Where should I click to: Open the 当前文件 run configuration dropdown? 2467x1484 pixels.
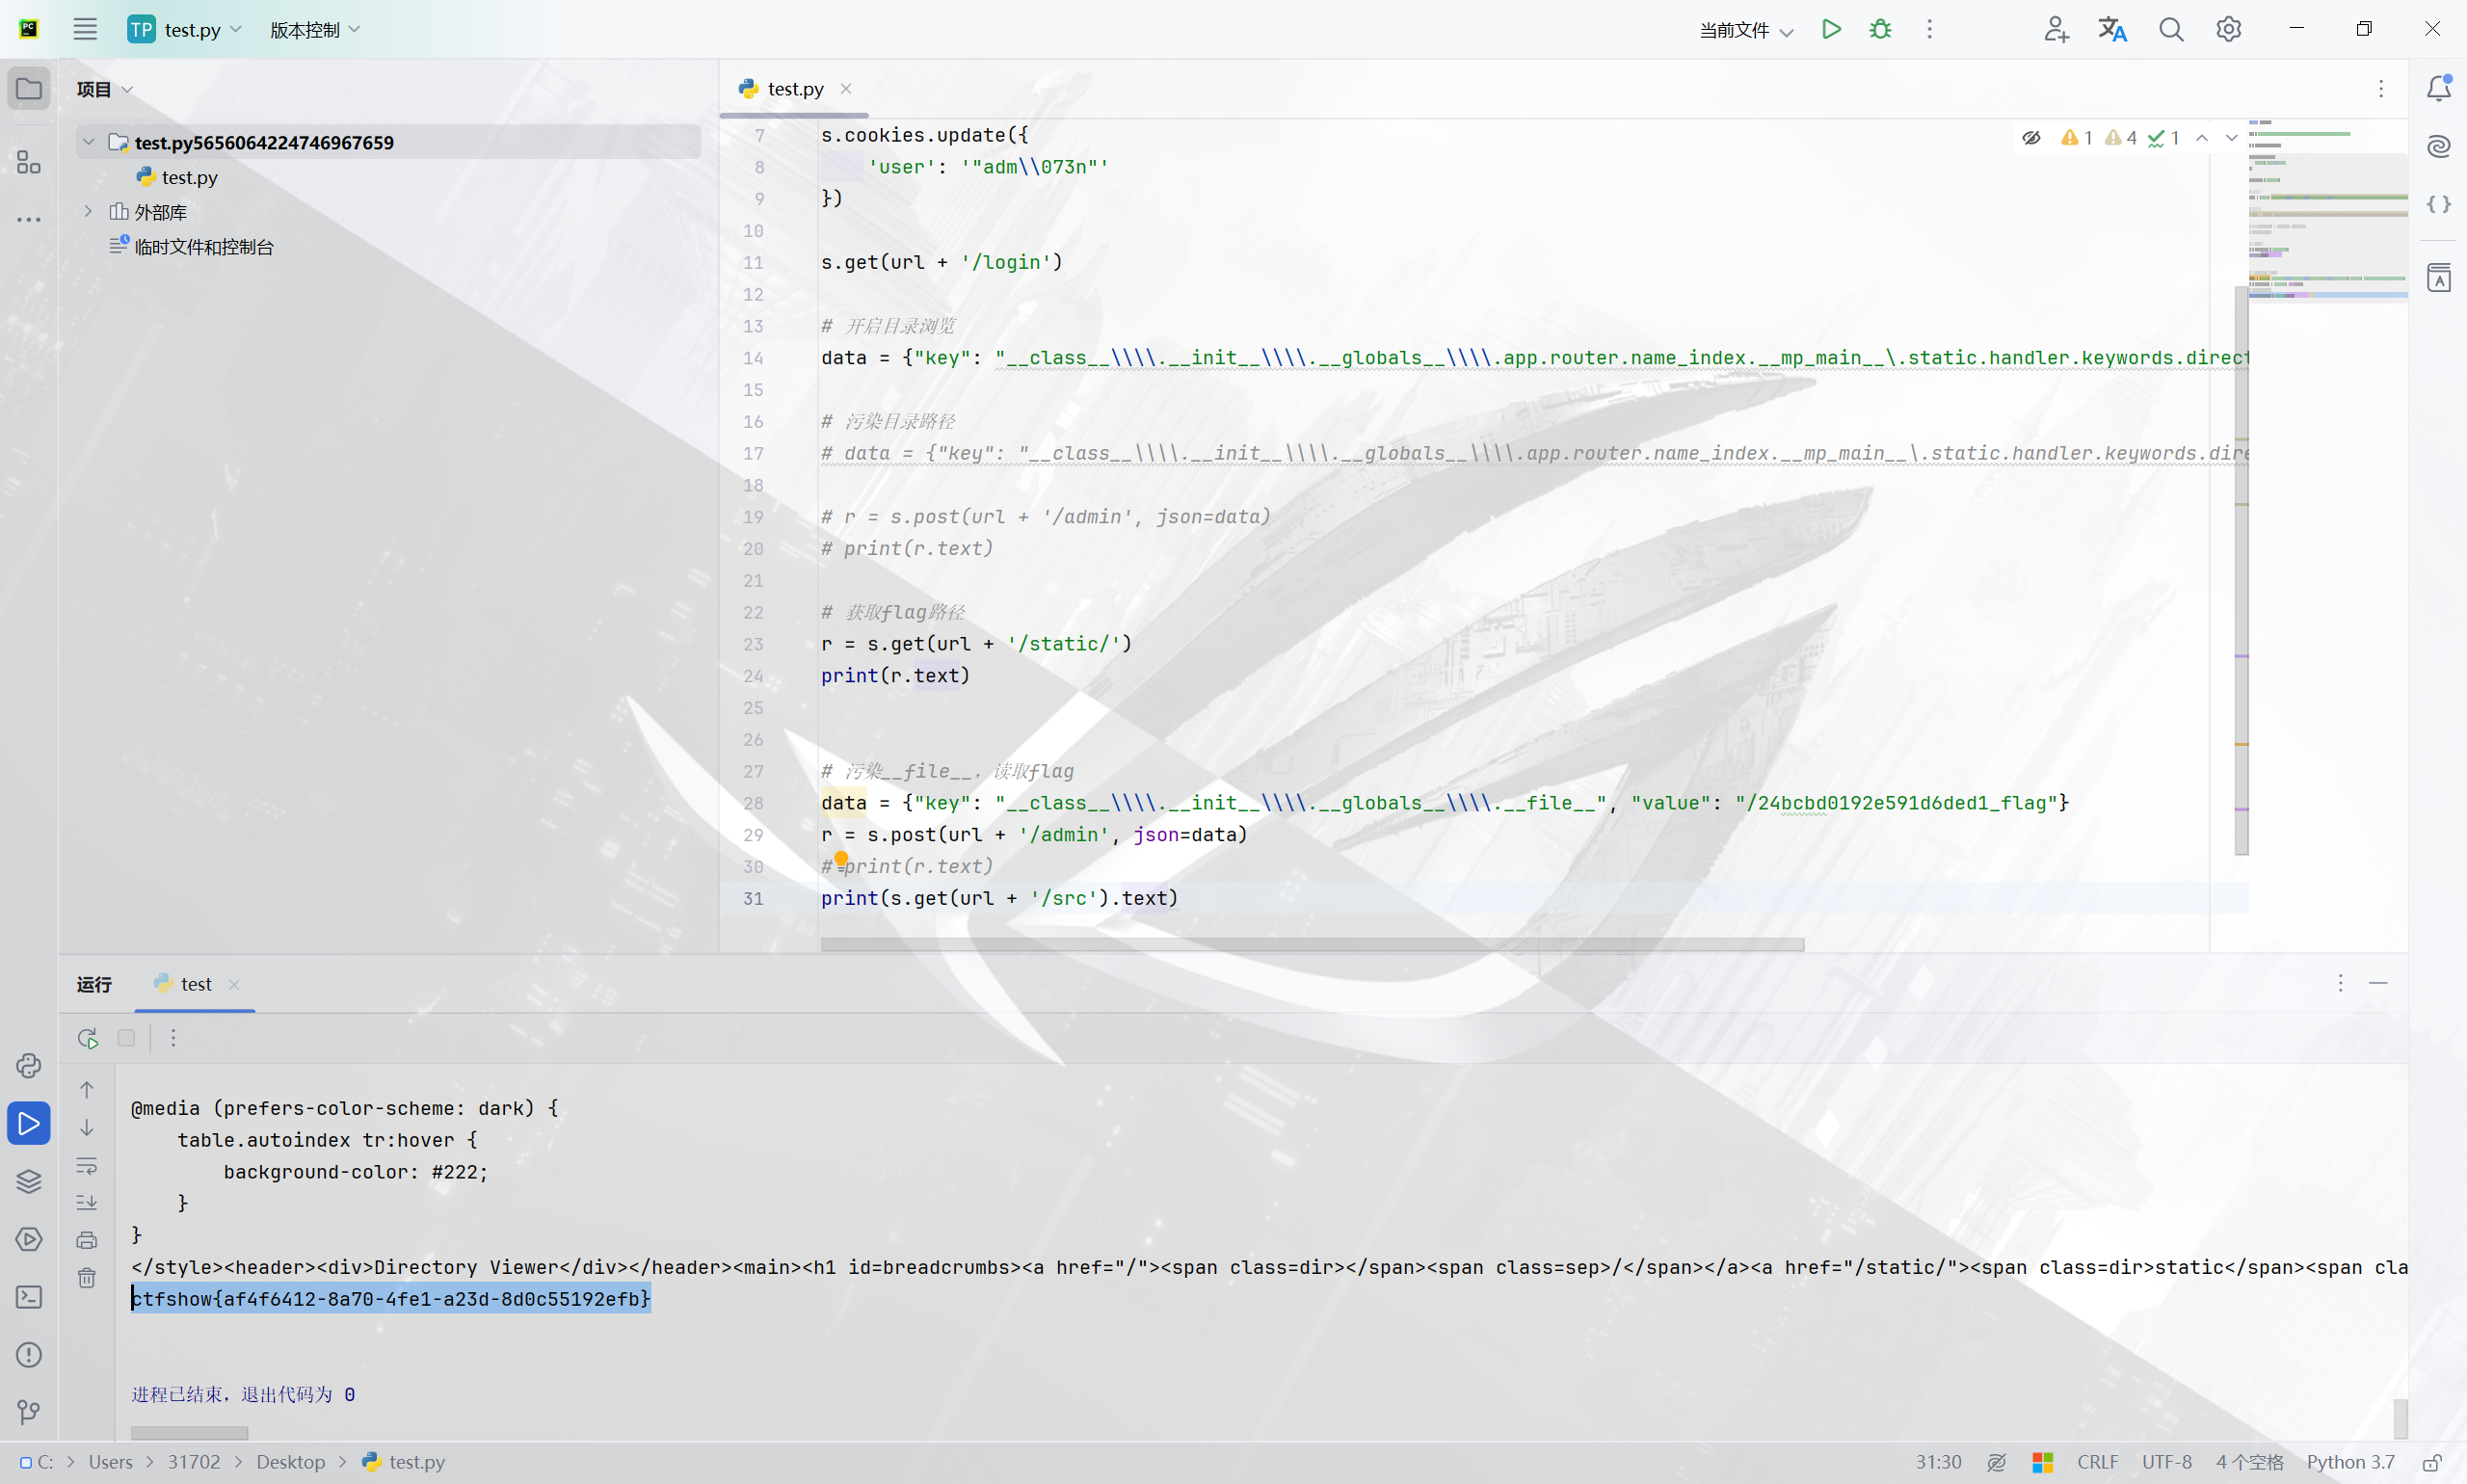1747,30
